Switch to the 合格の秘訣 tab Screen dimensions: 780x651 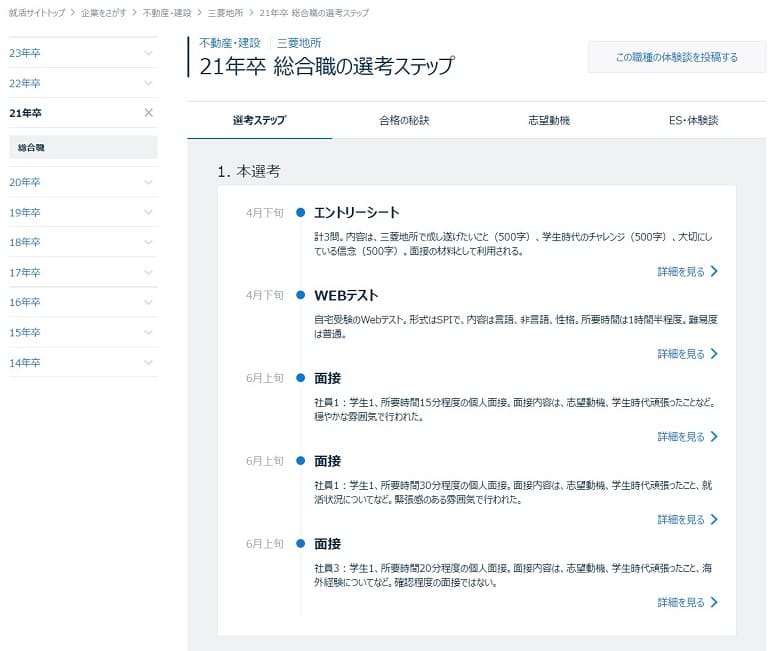[x=404, y=120]
